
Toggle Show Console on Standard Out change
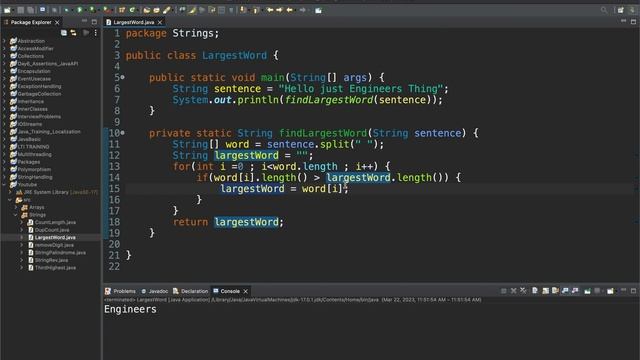(565, 291)
